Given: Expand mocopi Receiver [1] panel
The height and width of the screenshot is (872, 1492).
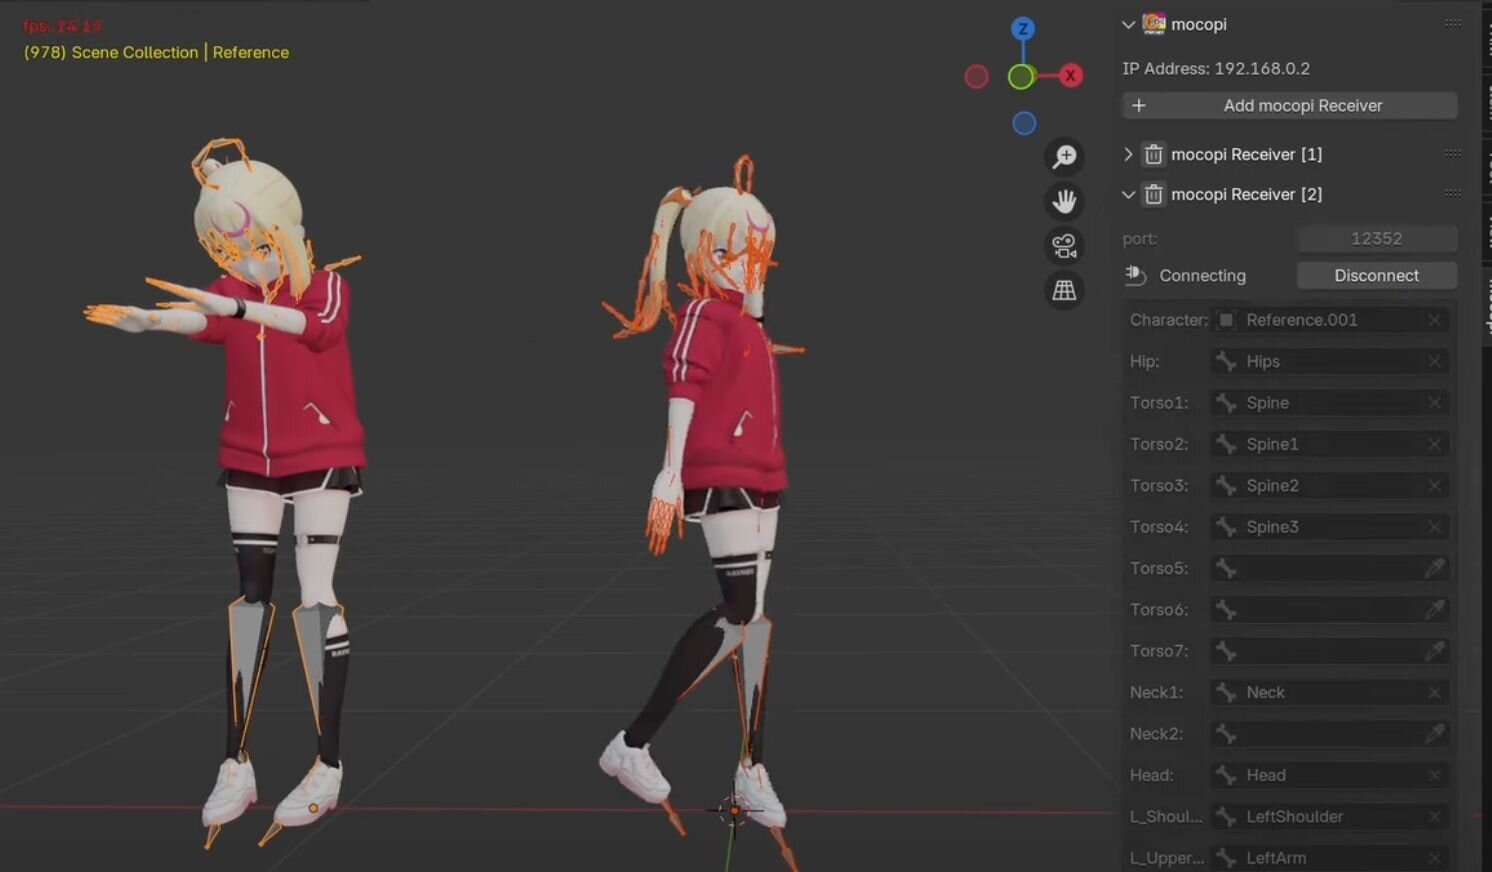Looking at the screenshot, I should [1128, 154].
